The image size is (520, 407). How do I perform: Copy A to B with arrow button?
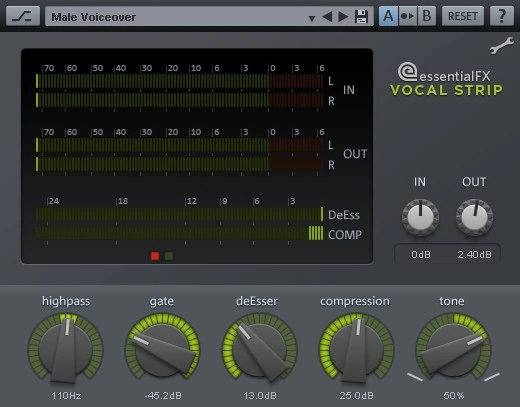point(407,16)
